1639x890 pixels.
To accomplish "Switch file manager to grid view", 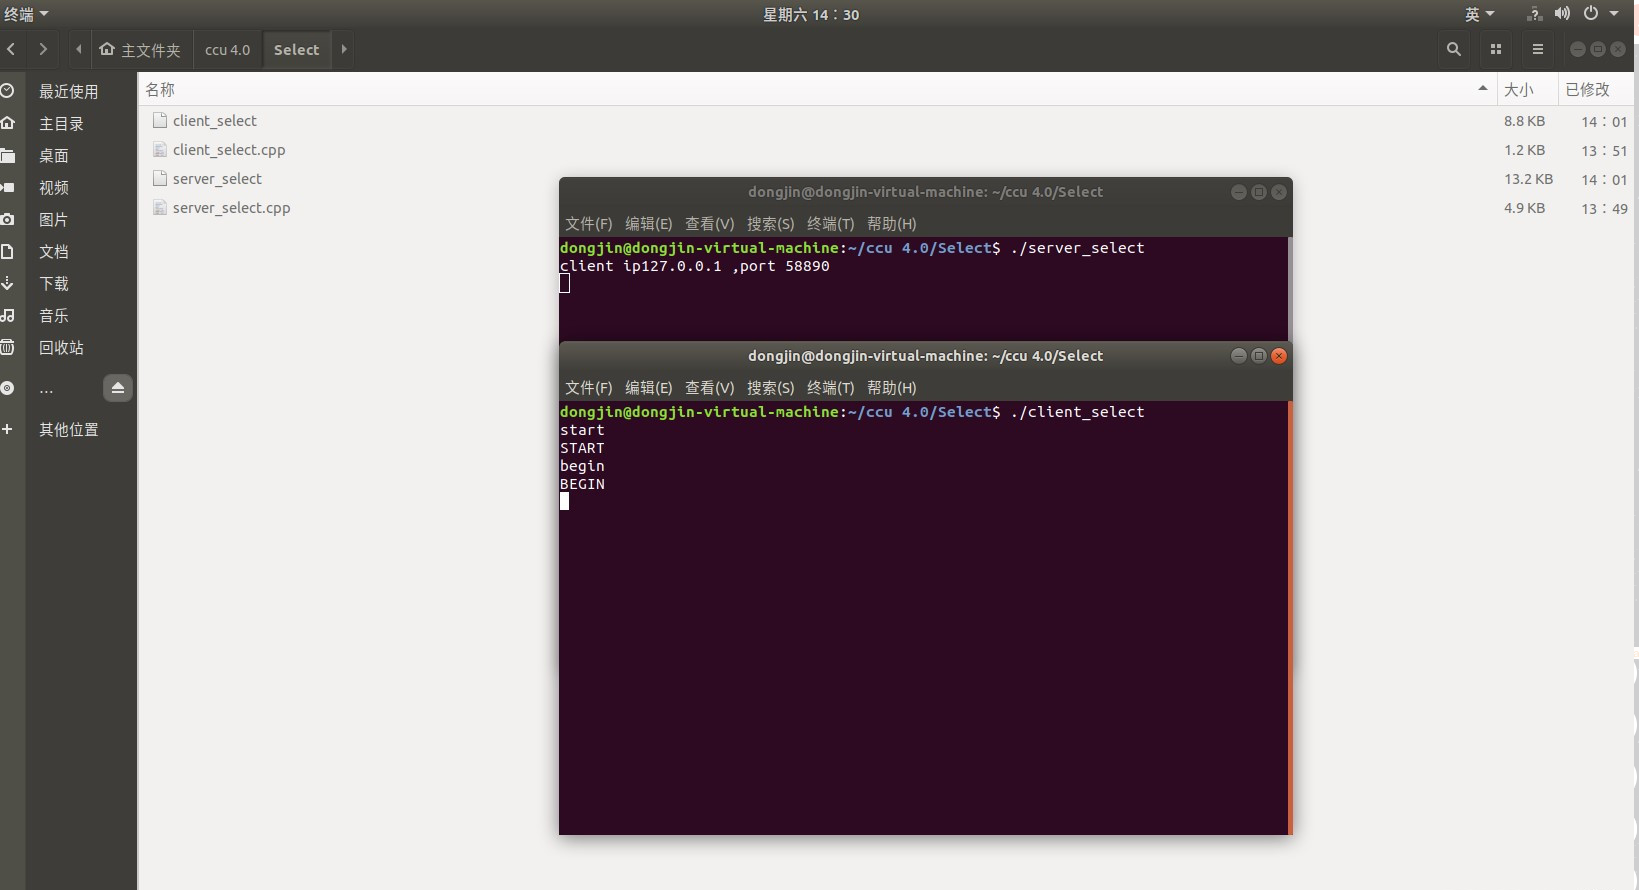I will (x=1496, y=49).
